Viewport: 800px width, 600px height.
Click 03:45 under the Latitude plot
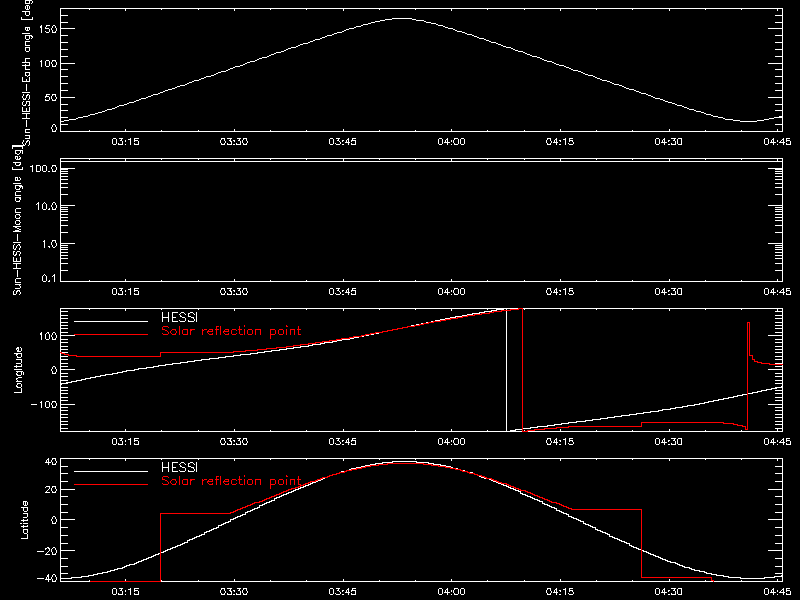click(342, 592)
